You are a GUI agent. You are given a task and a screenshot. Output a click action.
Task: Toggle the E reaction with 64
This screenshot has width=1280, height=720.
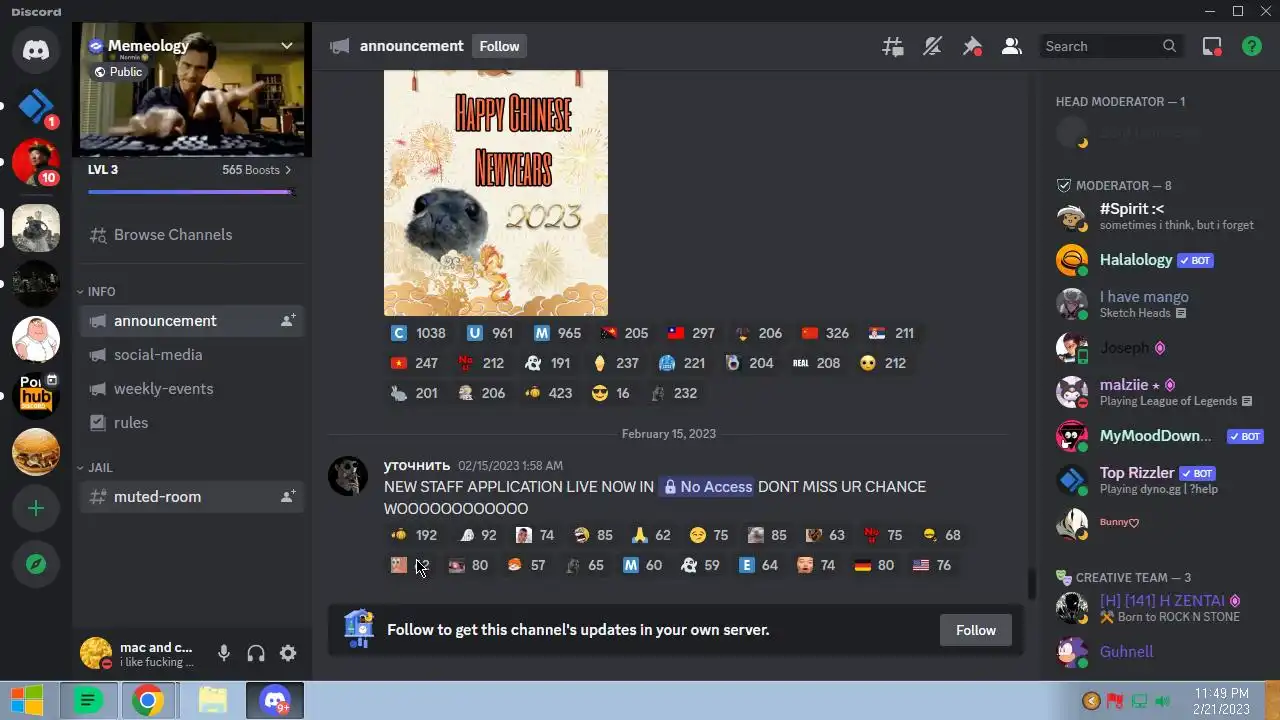(x=758, y=565)
